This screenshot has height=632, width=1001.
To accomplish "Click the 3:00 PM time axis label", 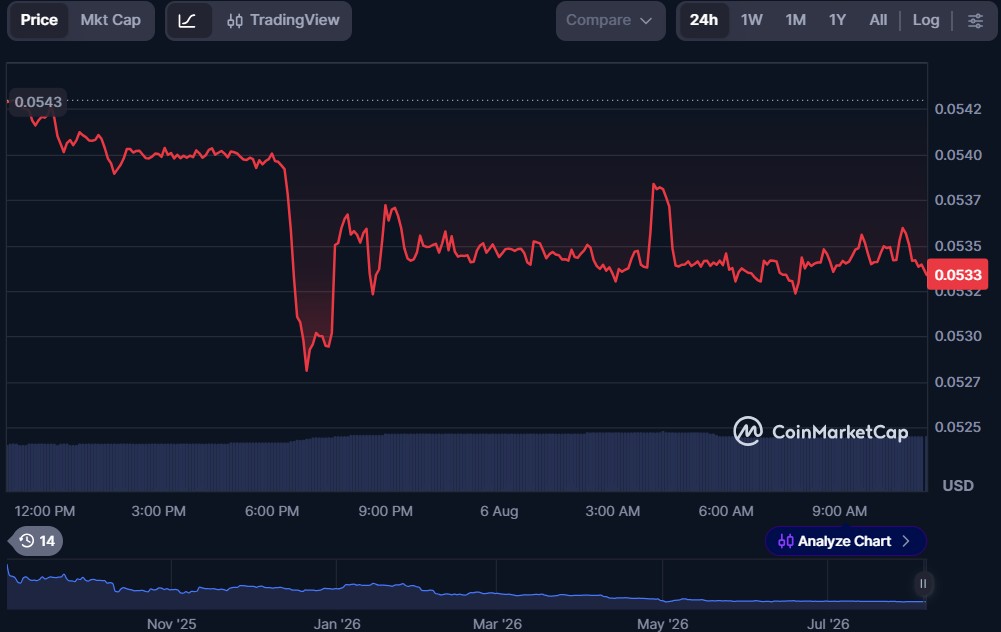I will (158, 511).
